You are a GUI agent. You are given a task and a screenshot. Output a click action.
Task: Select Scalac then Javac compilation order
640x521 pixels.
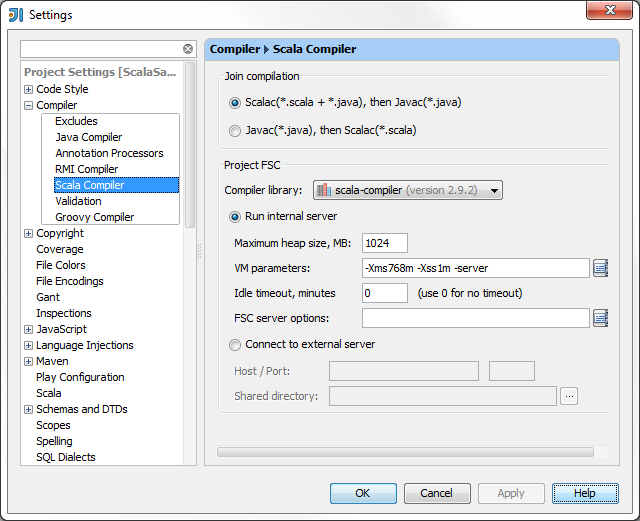coord(235,102)
